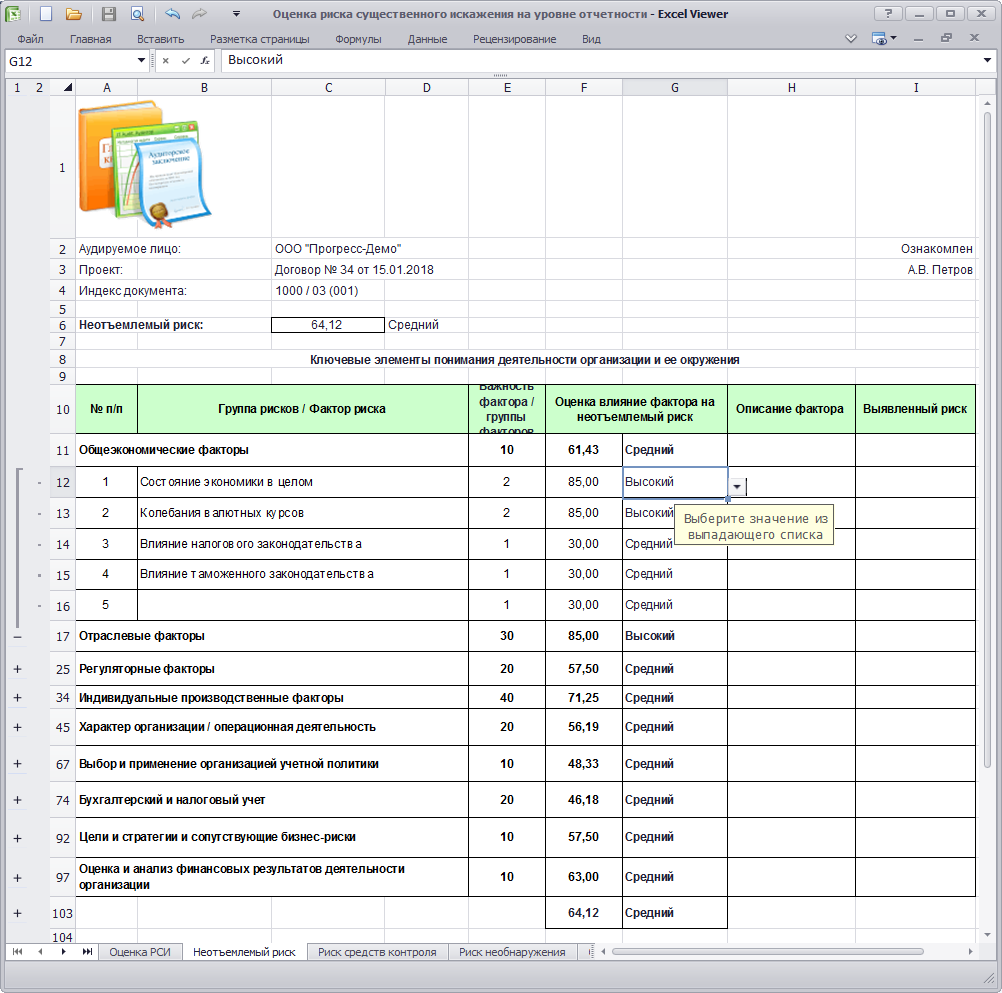Undo the last action
1002x993 pixels.
(x=172, y=13)
